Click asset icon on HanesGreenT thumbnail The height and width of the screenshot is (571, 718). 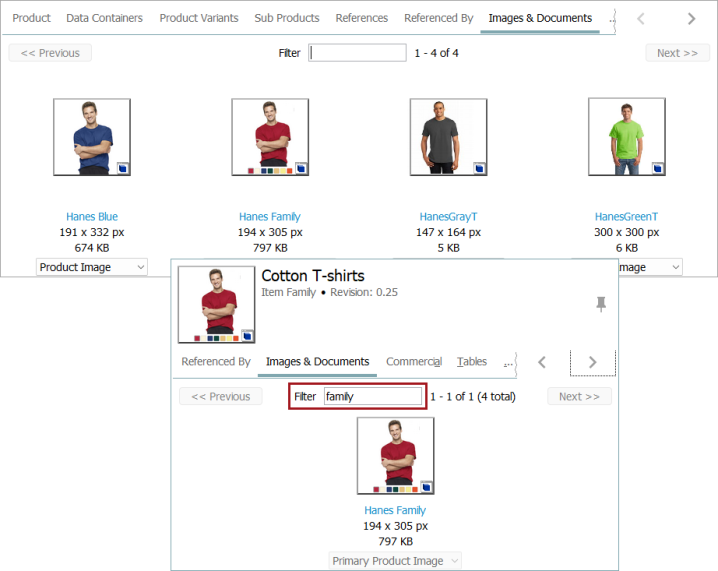(658, 169)
